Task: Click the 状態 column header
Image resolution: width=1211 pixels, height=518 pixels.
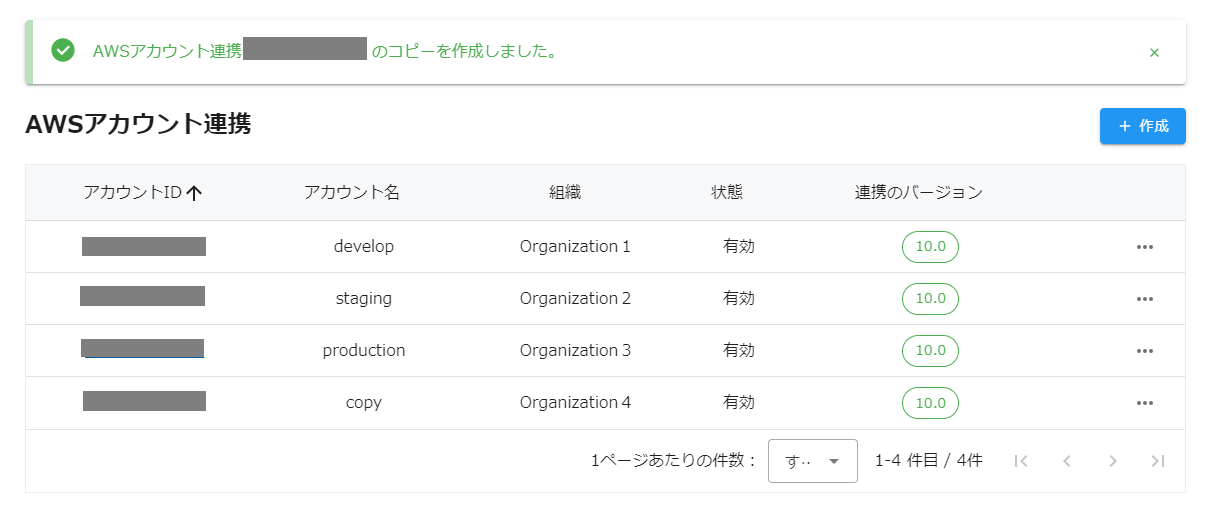Action: tap(727, 193)
